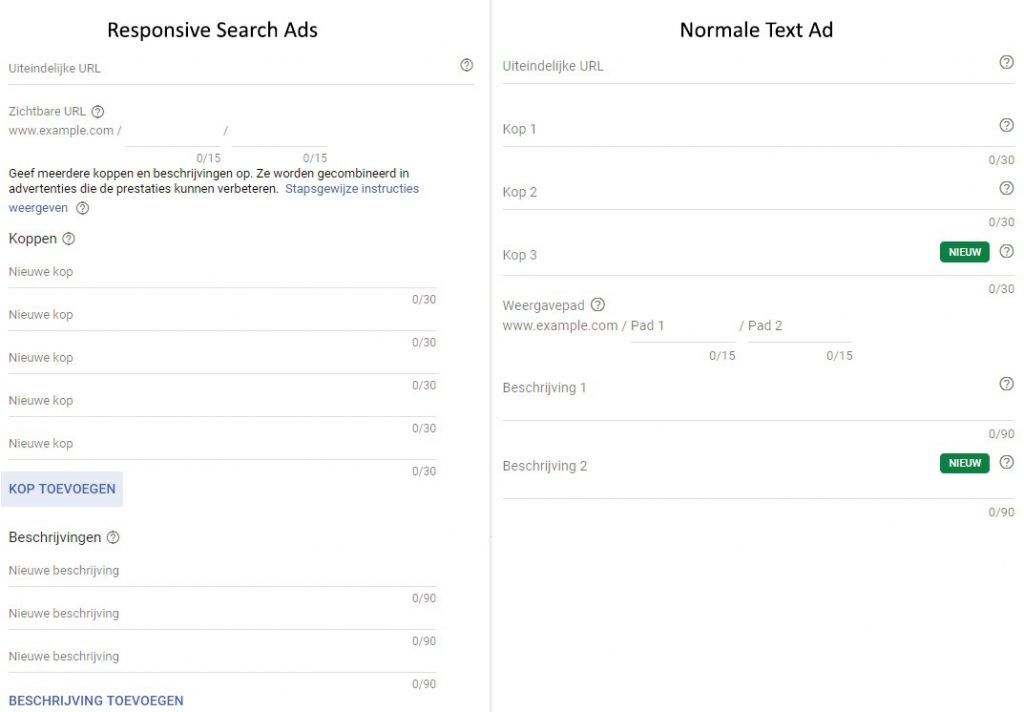Viewport: 1024px width, 712px height.
Task: Click help icon beside Beschrijvingen heading
Action: (113, 538)
